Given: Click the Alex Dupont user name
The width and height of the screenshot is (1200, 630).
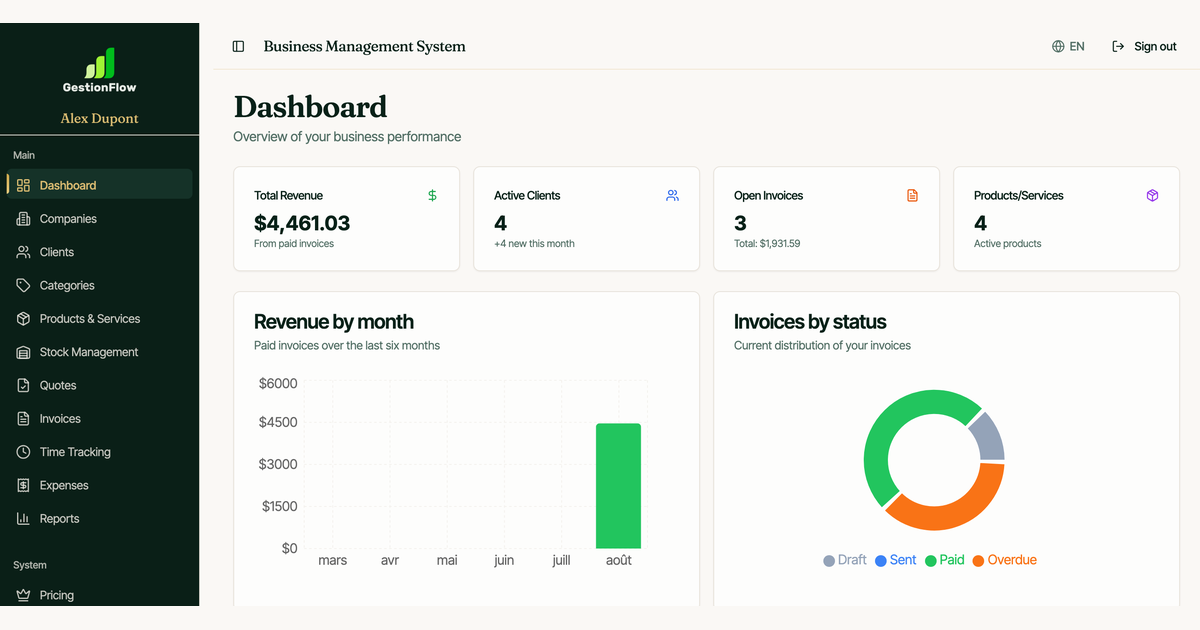Looking at the screenshot, I should click(100, 118).
